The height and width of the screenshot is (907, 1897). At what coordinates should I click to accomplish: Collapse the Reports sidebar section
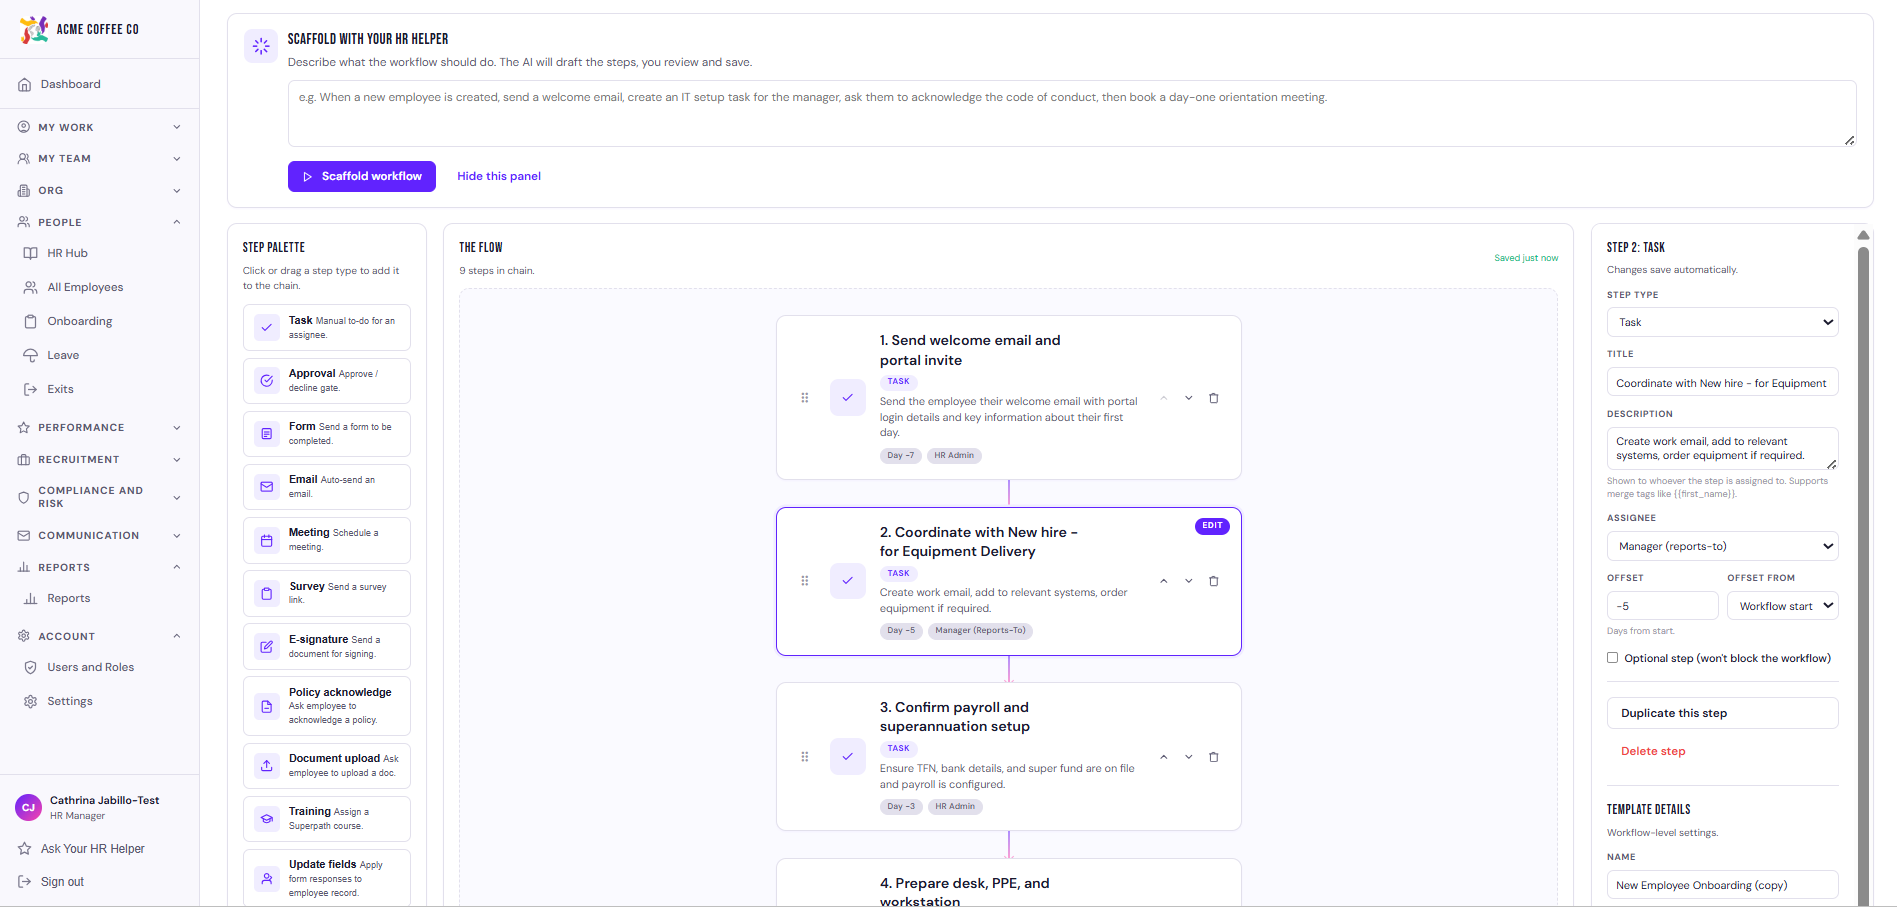[100, 567]
